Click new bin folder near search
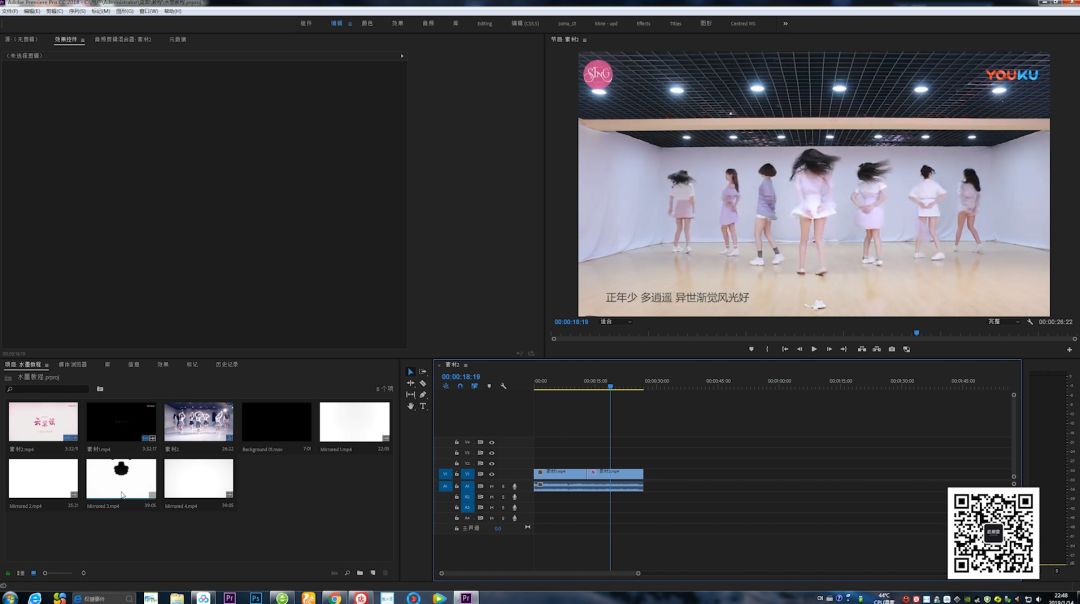The image size is (1080, 604). (x=100, y=389)
